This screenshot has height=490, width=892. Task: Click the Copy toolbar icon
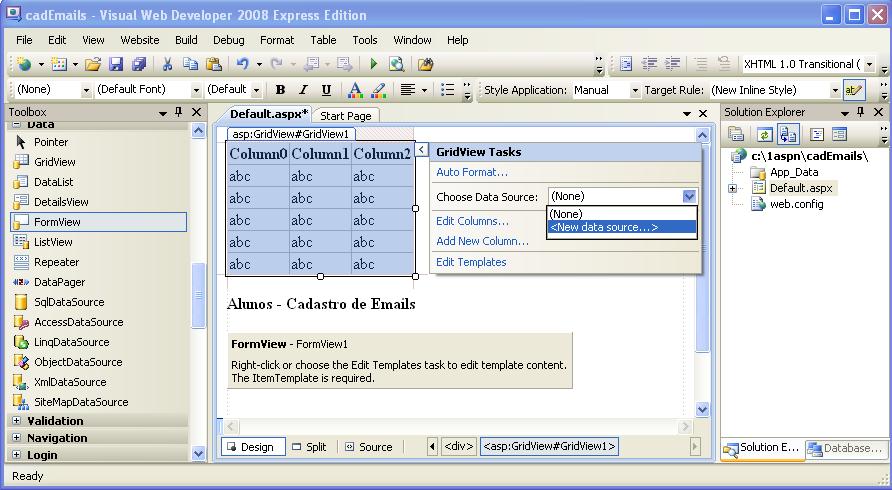click(x=191, y=64)
